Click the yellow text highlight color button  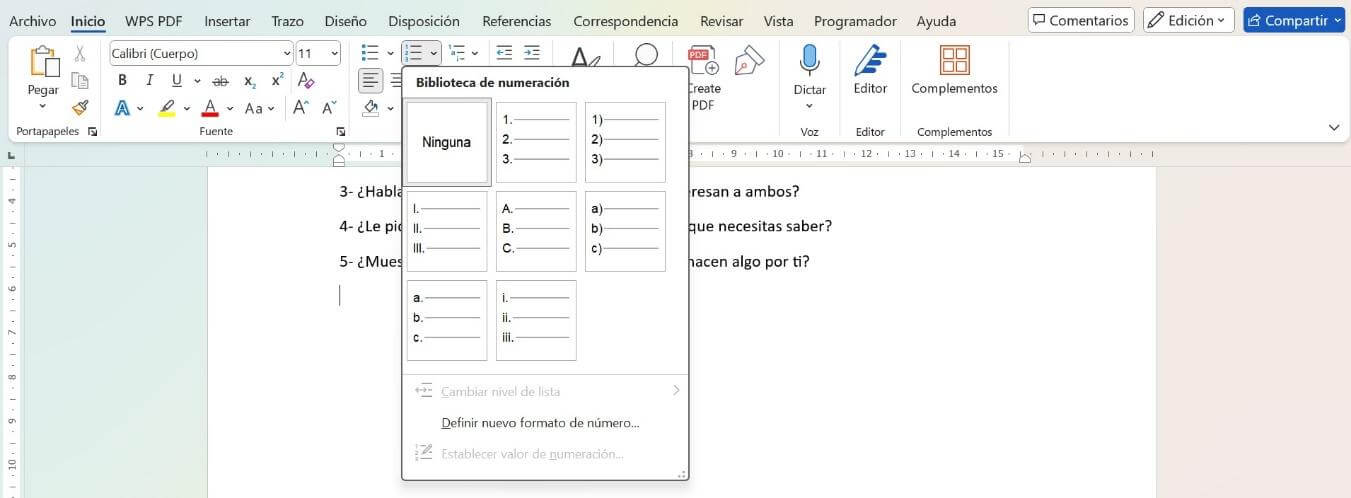[168, 108]
